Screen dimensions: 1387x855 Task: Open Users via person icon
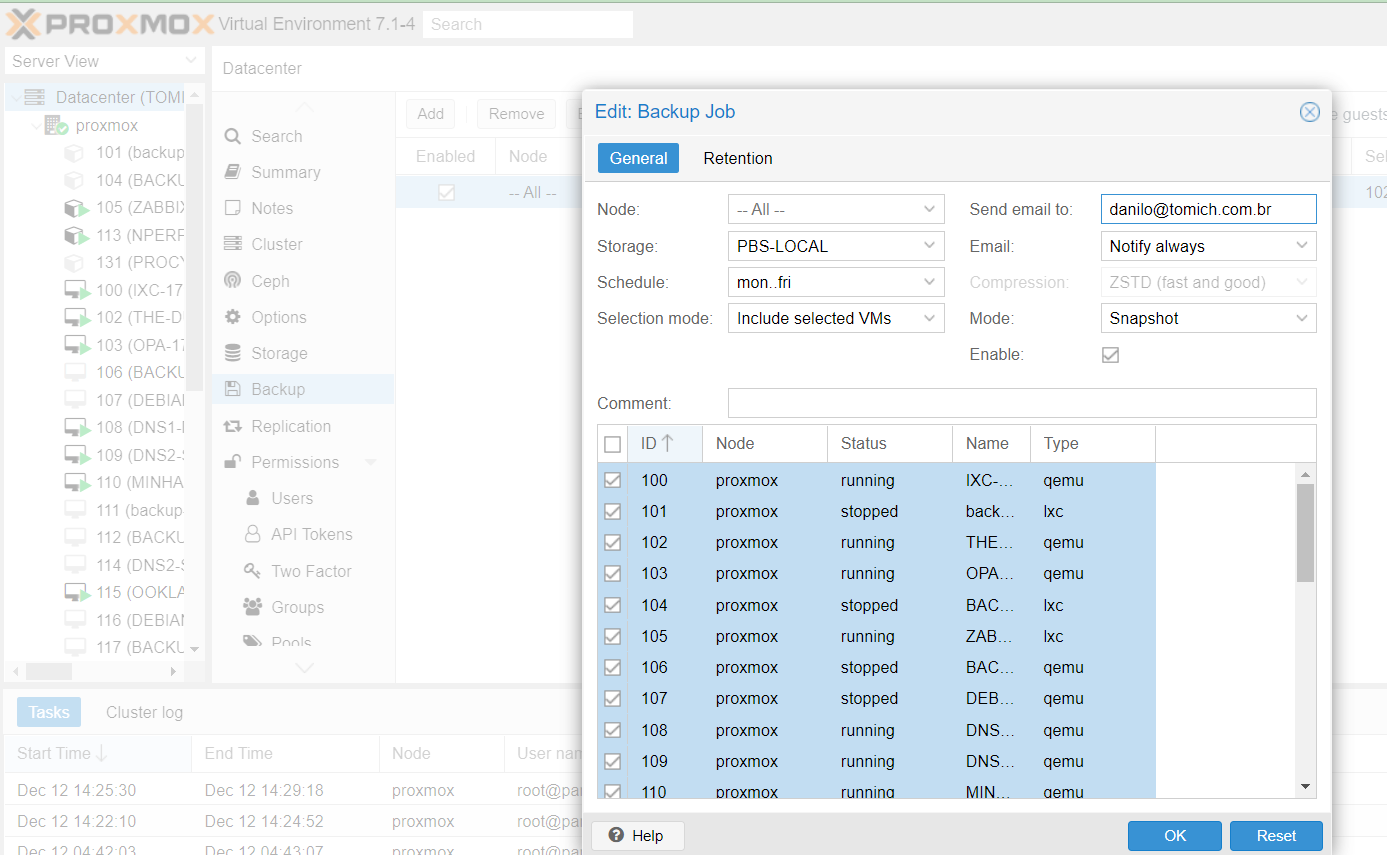point(253,498)
